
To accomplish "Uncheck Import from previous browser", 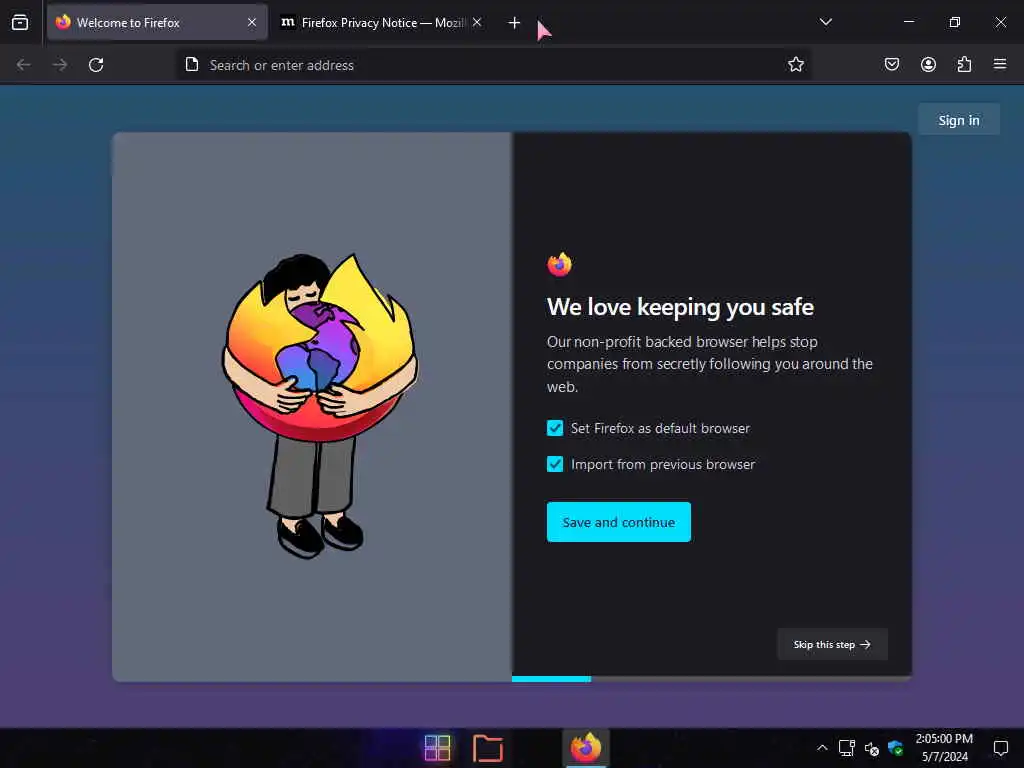I will pos(554,464).
